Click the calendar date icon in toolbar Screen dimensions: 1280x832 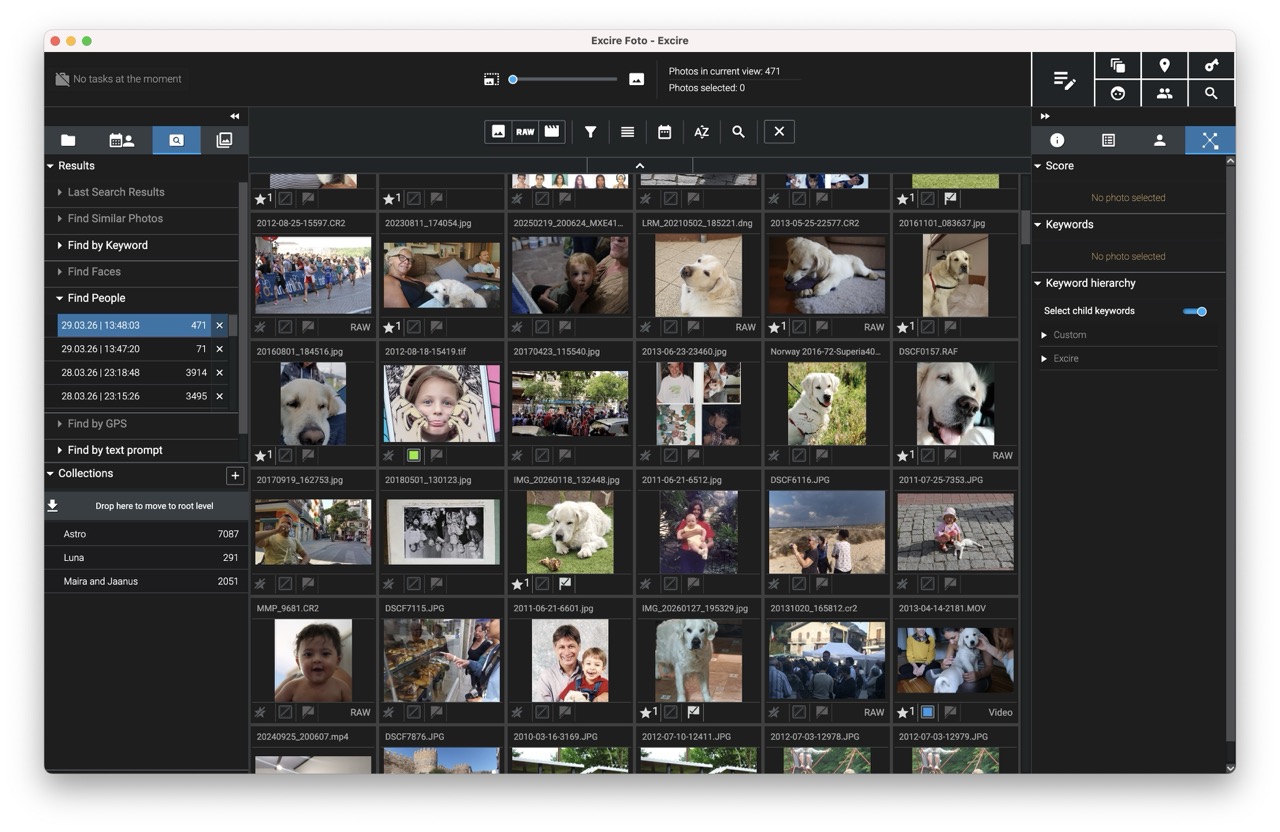click(x=664, y=132)
